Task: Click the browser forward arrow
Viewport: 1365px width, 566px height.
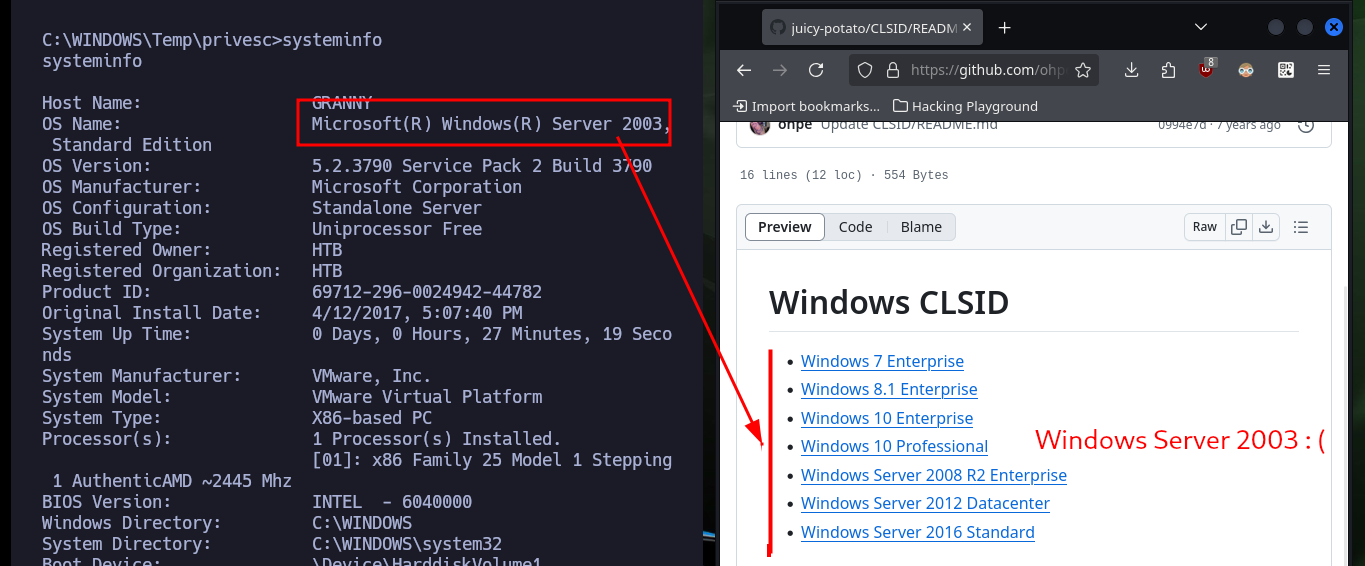Action: coord(780,70)
